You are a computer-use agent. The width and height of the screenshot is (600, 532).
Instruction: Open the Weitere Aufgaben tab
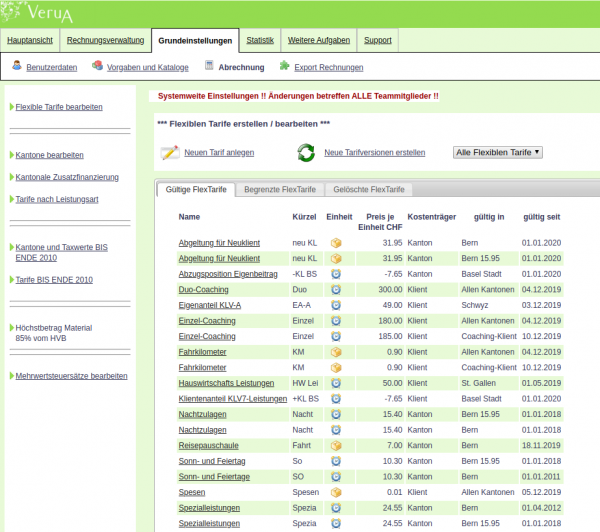pyautogui.click(x=319, y=40)
